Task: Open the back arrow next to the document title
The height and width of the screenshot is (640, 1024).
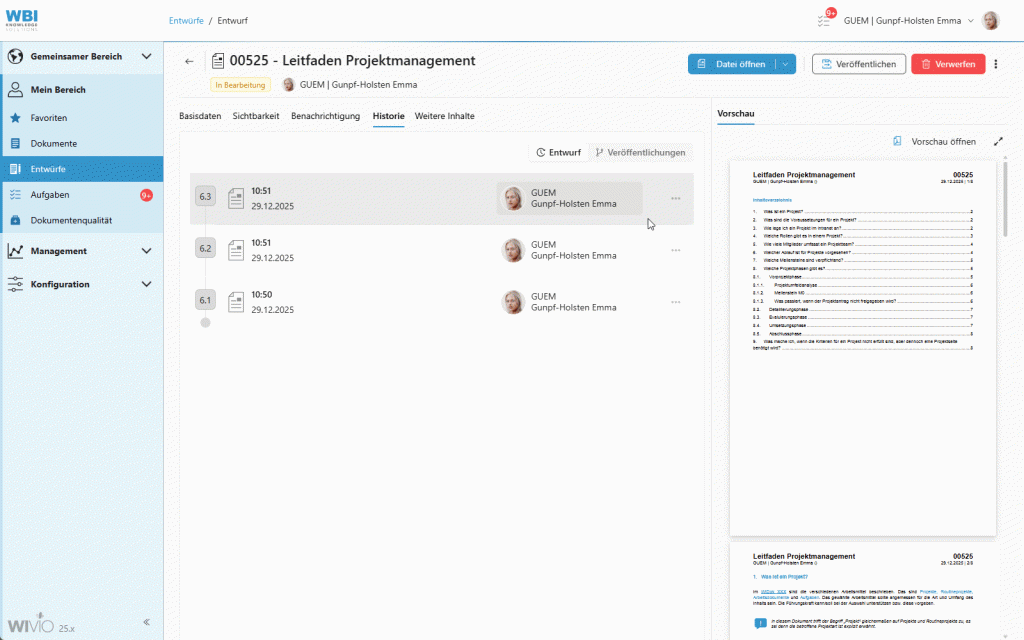Action: tap(189, 60)
